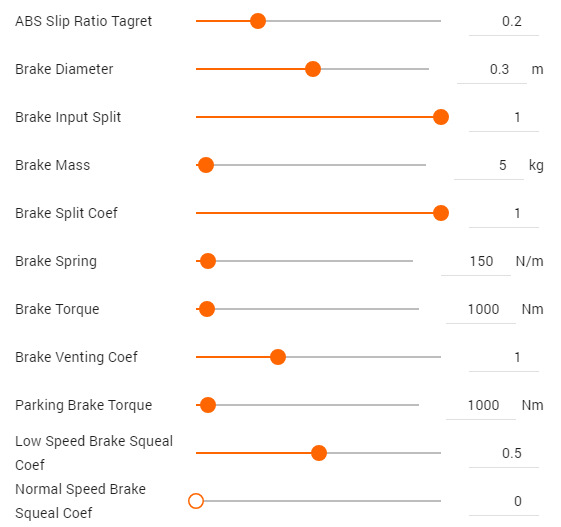Select the Normal Speed Brake Squeal value field
561x527 pixels.
504,501
